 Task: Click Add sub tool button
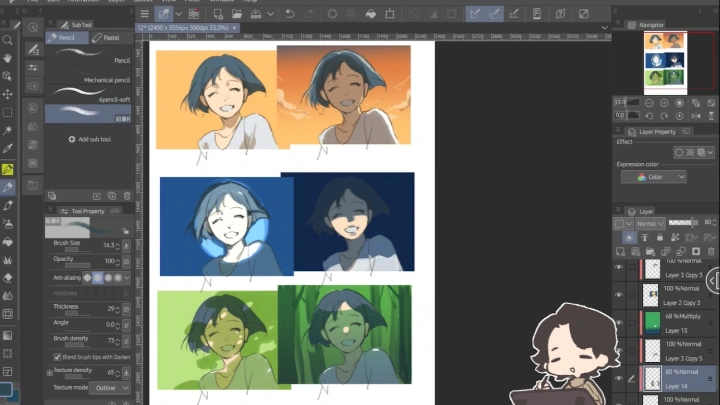click(90, 139)
